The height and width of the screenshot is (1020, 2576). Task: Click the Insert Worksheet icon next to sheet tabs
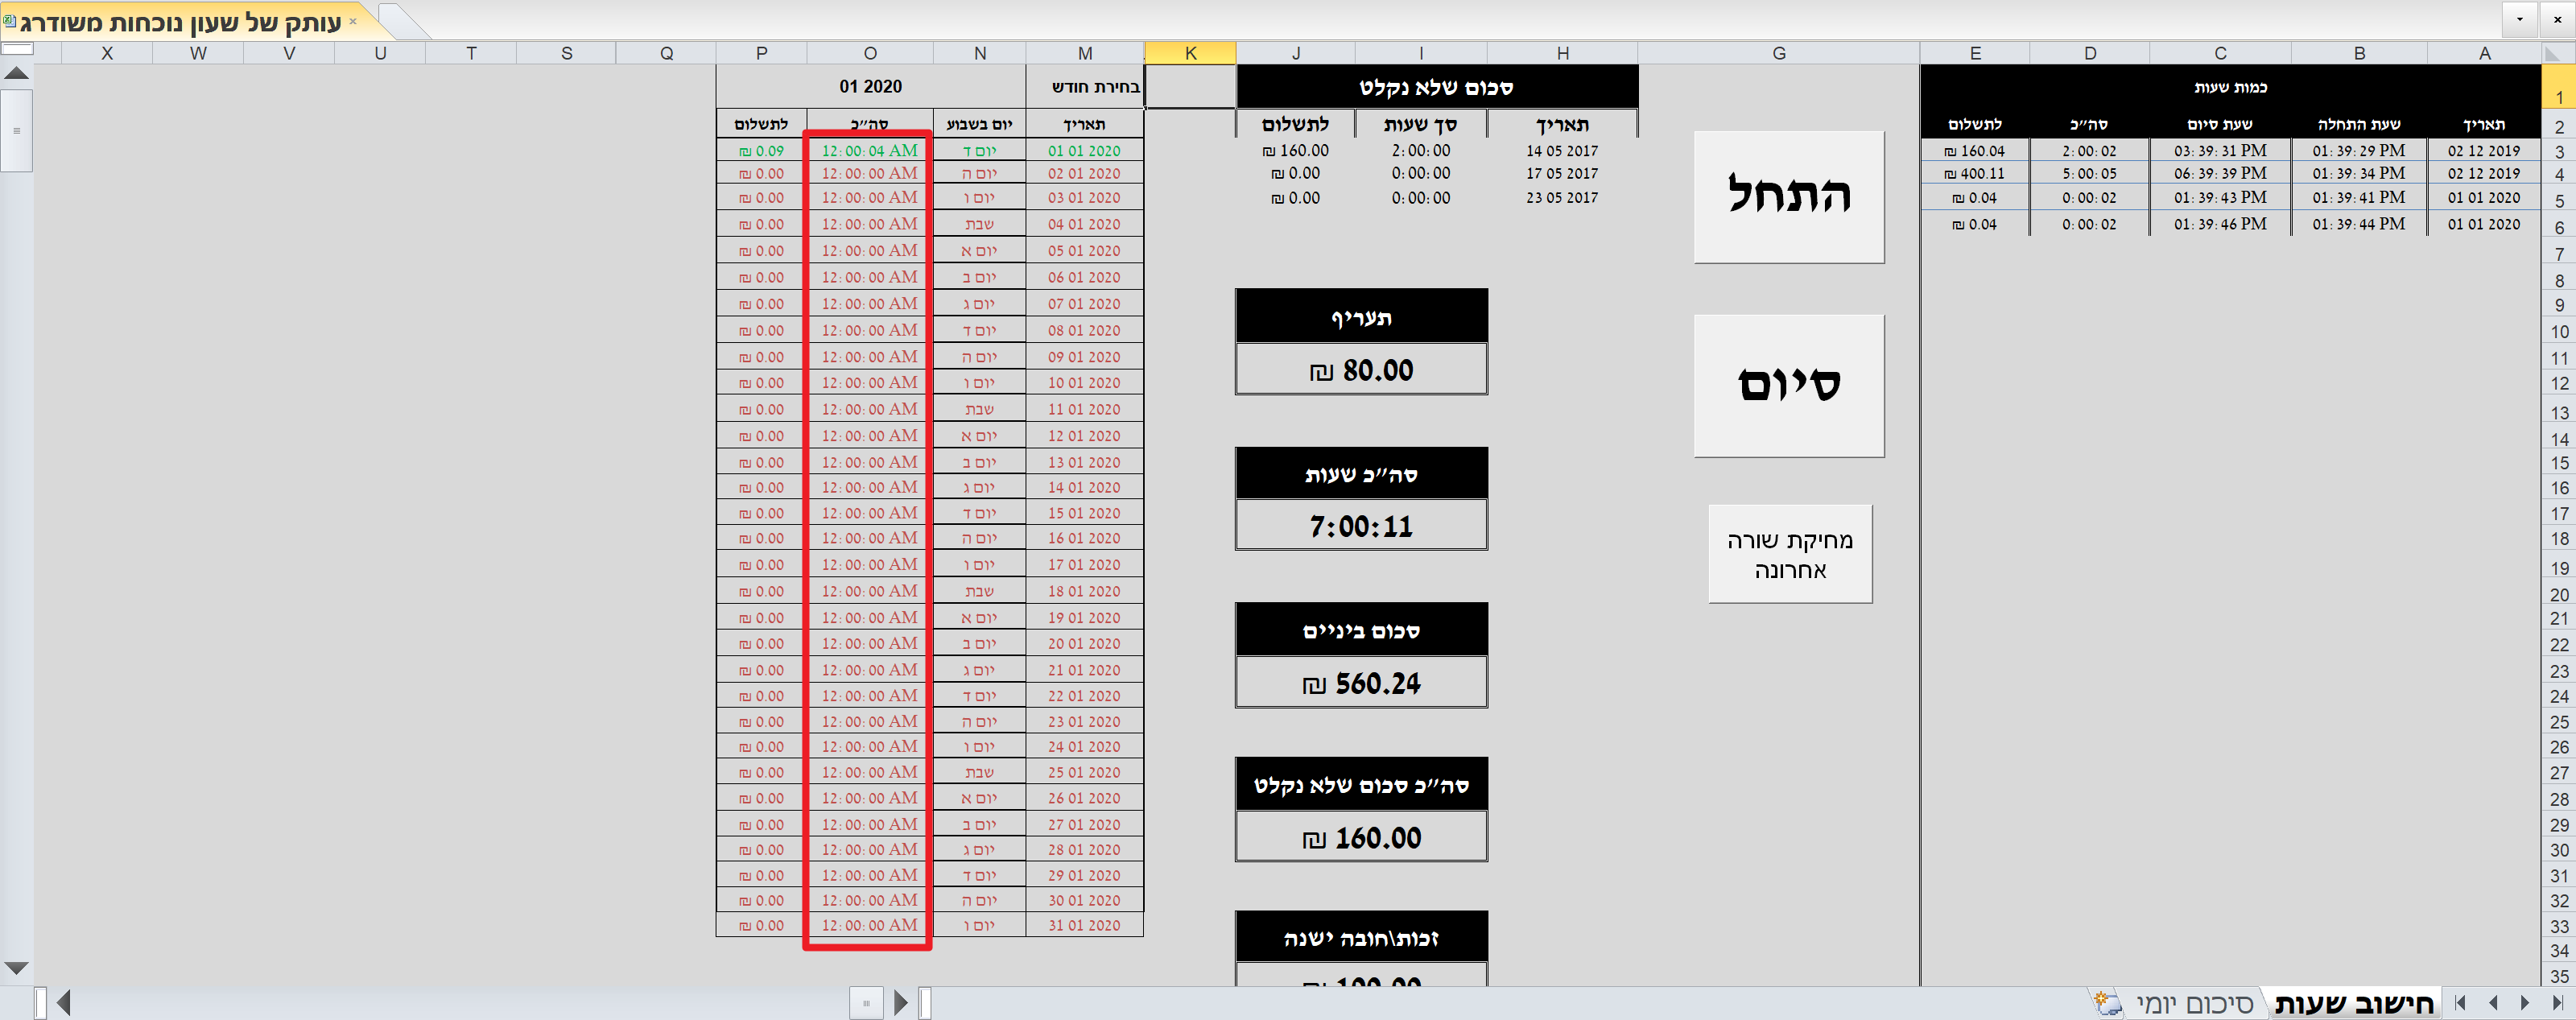tap(2106, 1003)
